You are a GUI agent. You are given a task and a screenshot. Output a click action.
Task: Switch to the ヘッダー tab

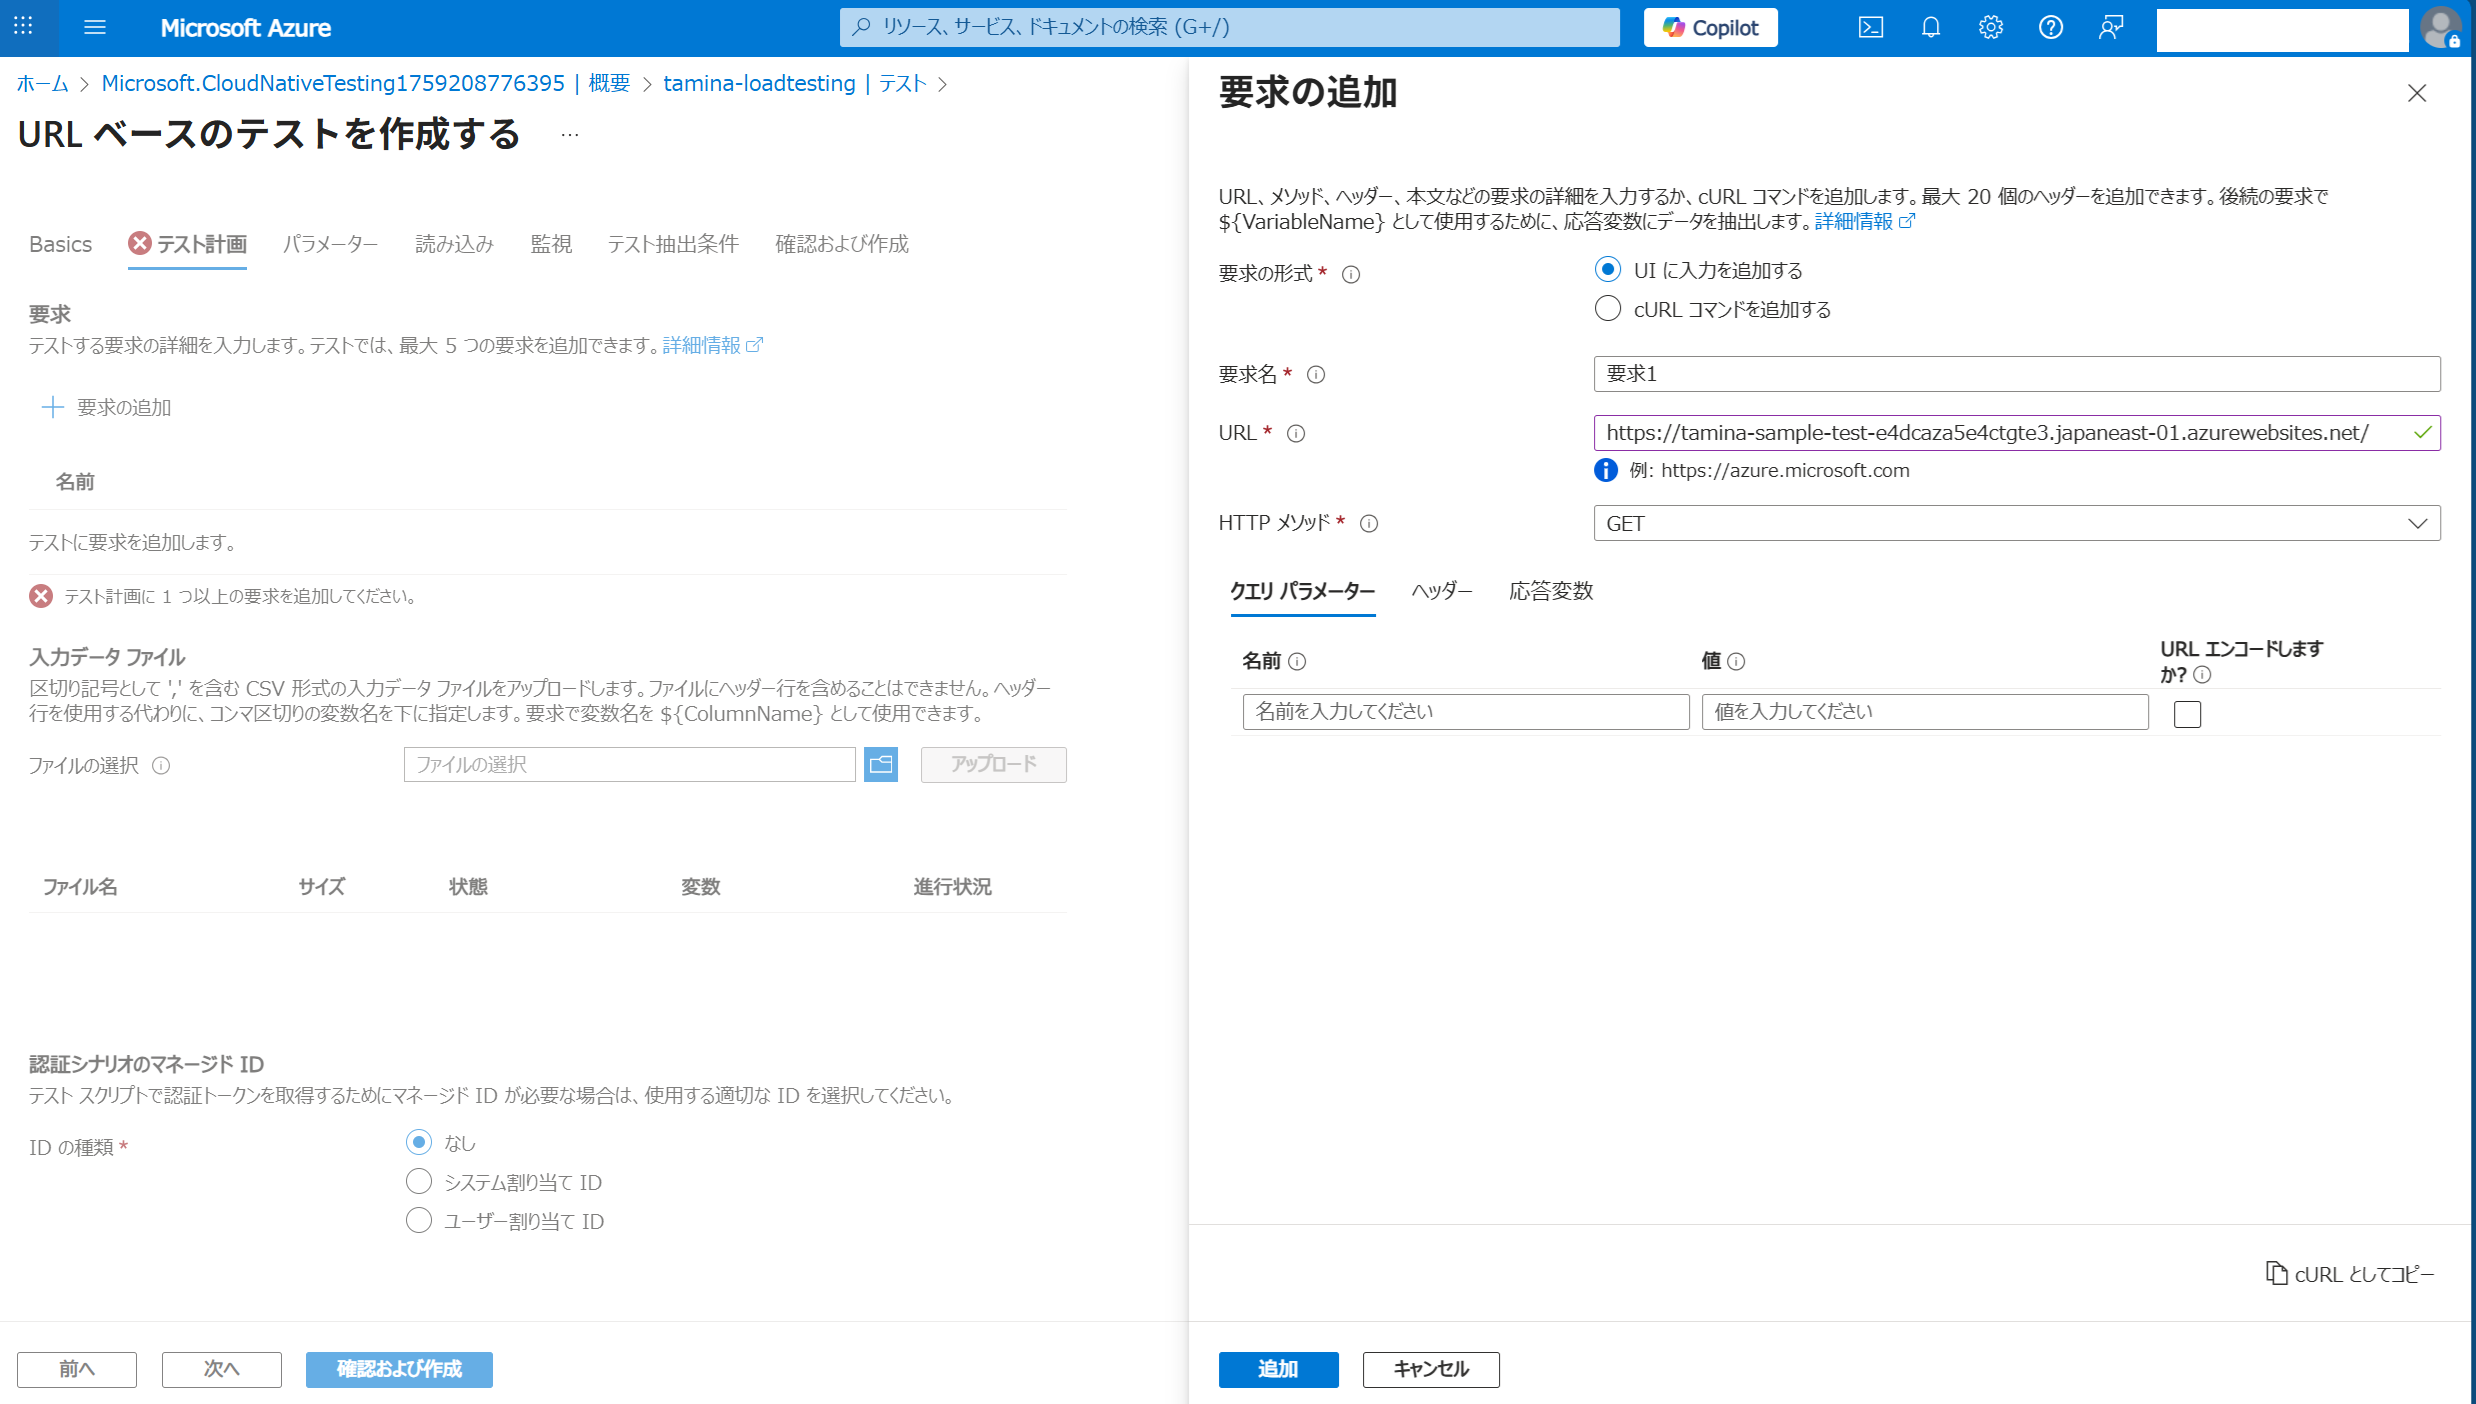[x=1441, y=591]
